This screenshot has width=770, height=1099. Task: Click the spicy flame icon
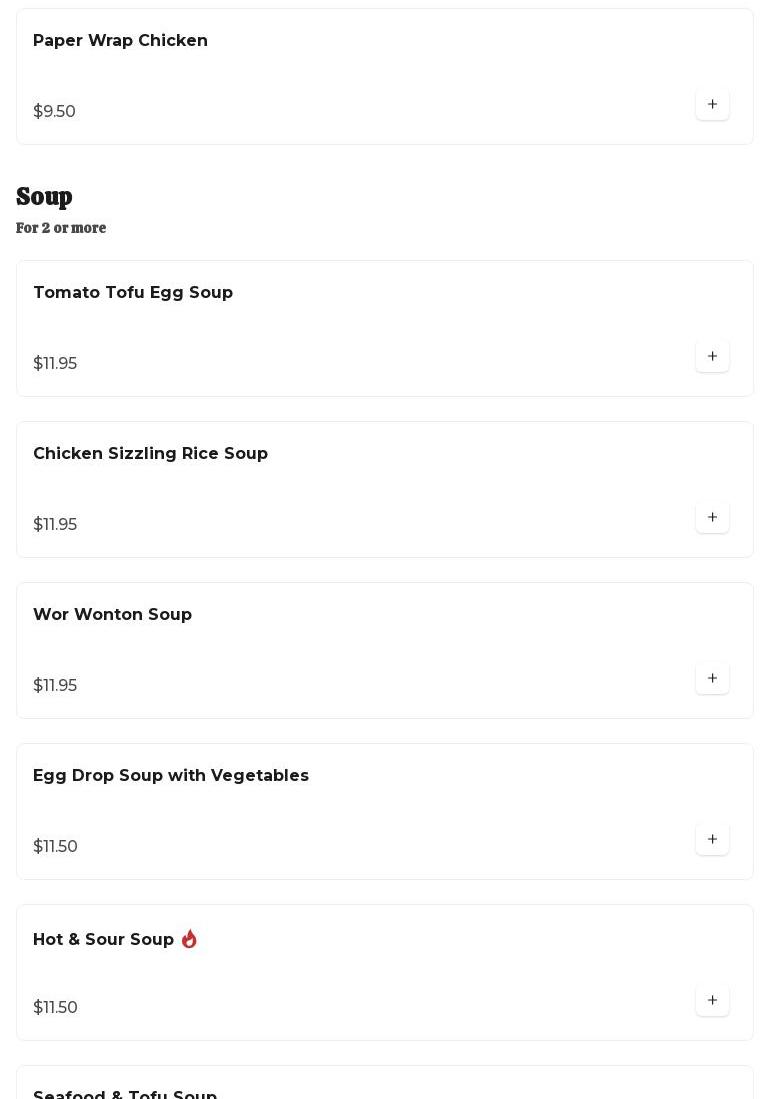click(x=189, y=939)
